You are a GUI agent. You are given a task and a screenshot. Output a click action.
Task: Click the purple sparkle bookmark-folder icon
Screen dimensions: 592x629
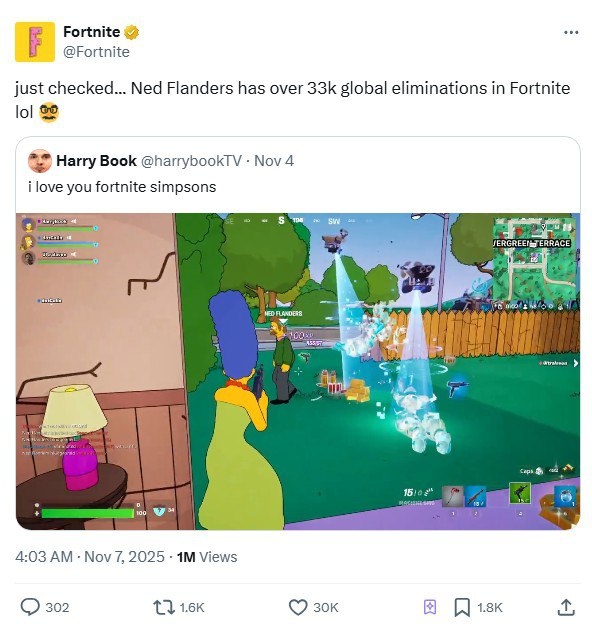430,607
